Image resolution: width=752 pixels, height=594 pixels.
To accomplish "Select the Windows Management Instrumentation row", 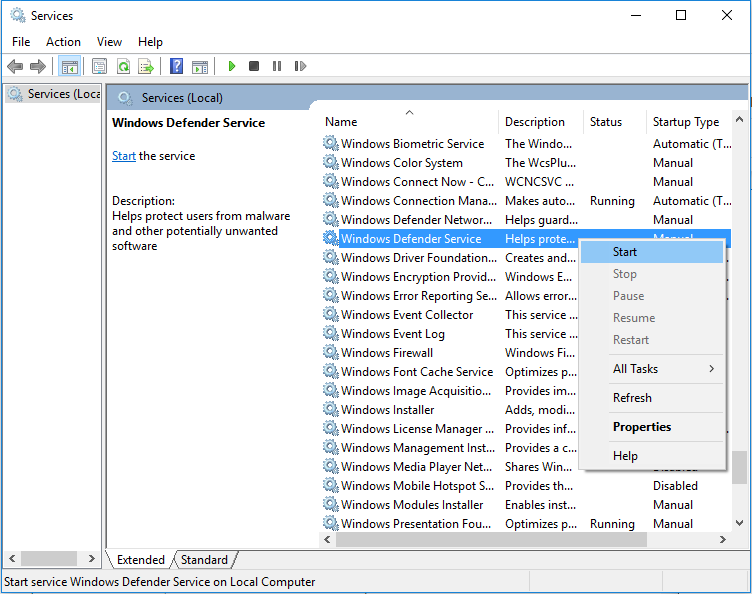I will (x=450, y=447).
